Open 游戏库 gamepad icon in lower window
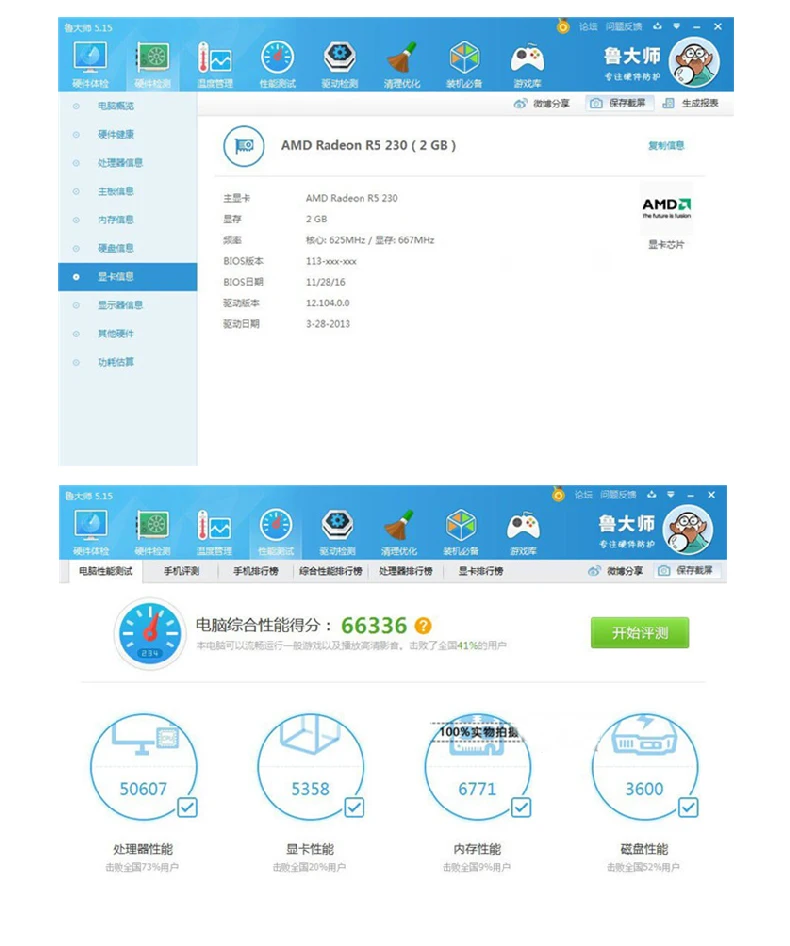The image size is (790, 946). click(523, 526)
